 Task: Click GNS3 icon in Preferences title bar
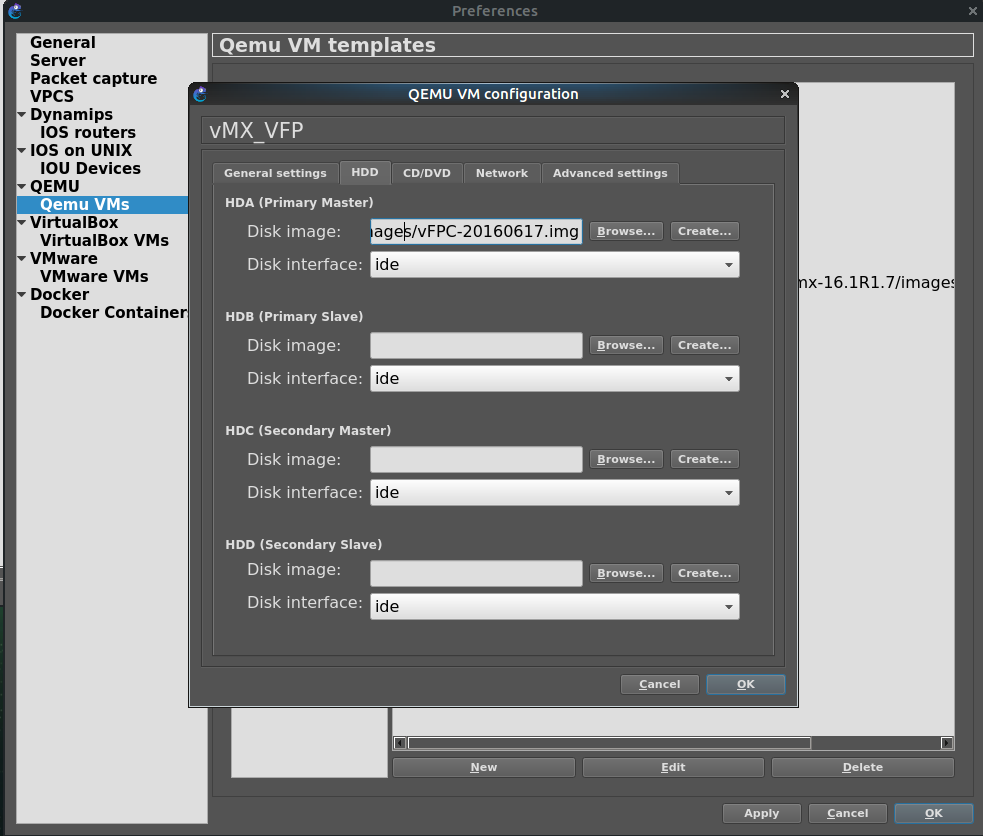click(x=14, y=11)
